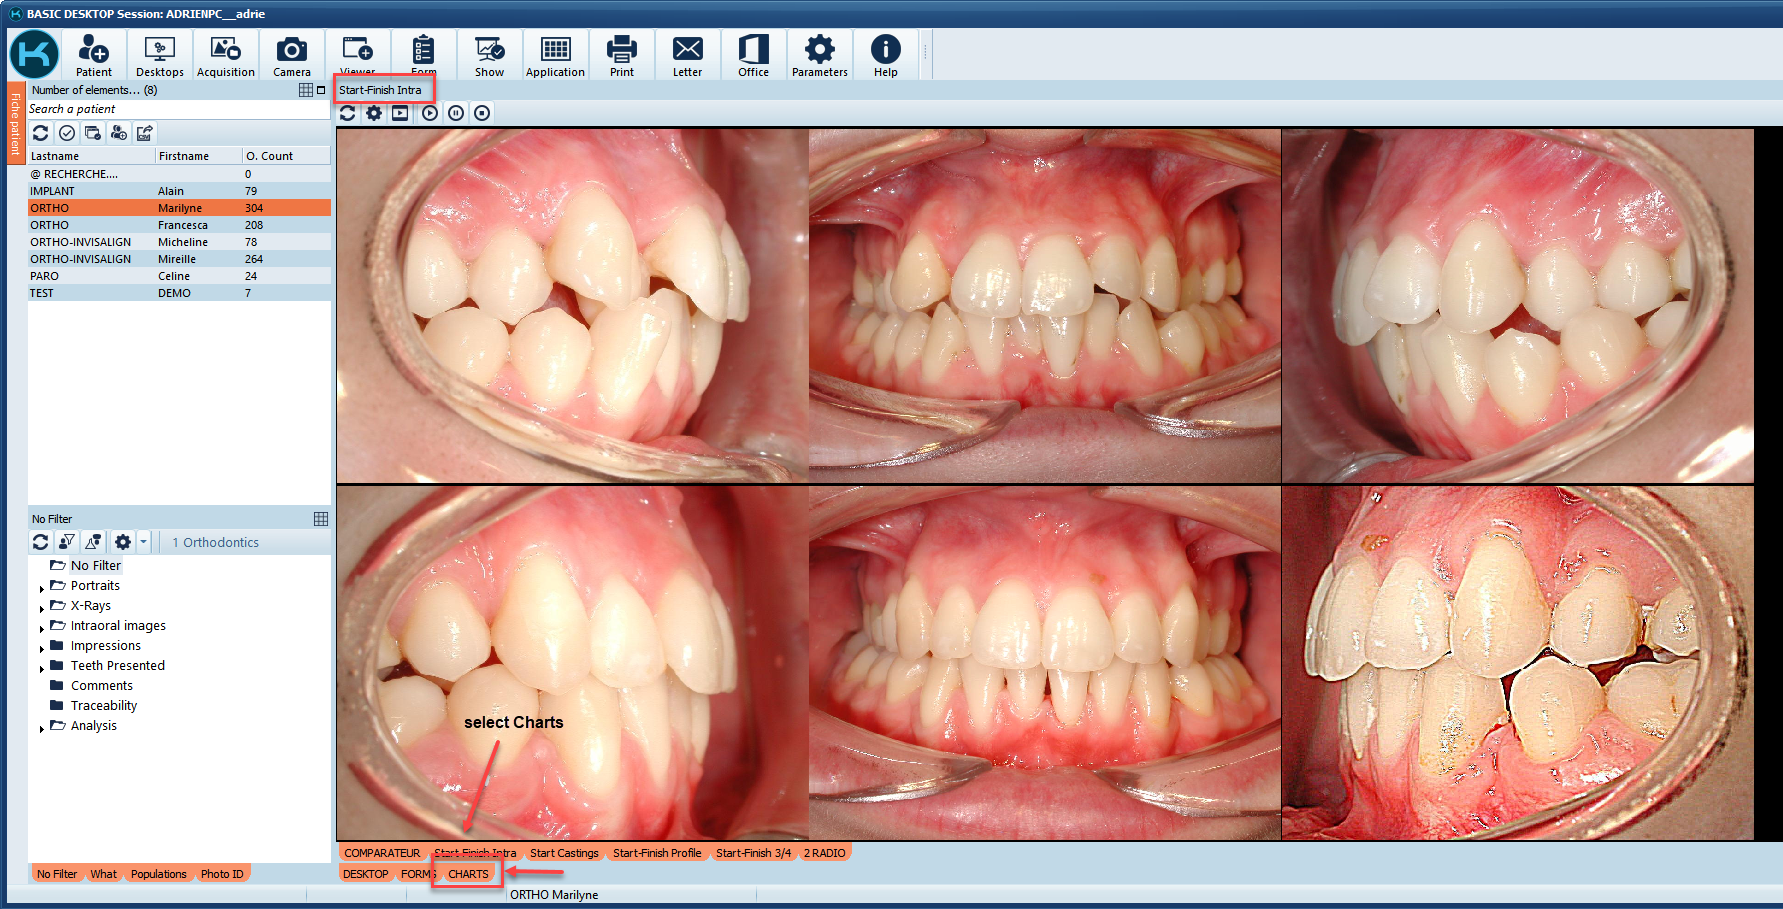This screenshot has width=1783, height=909.
Task: Switch to the CHARTS tab
Action: coord(468,874)
